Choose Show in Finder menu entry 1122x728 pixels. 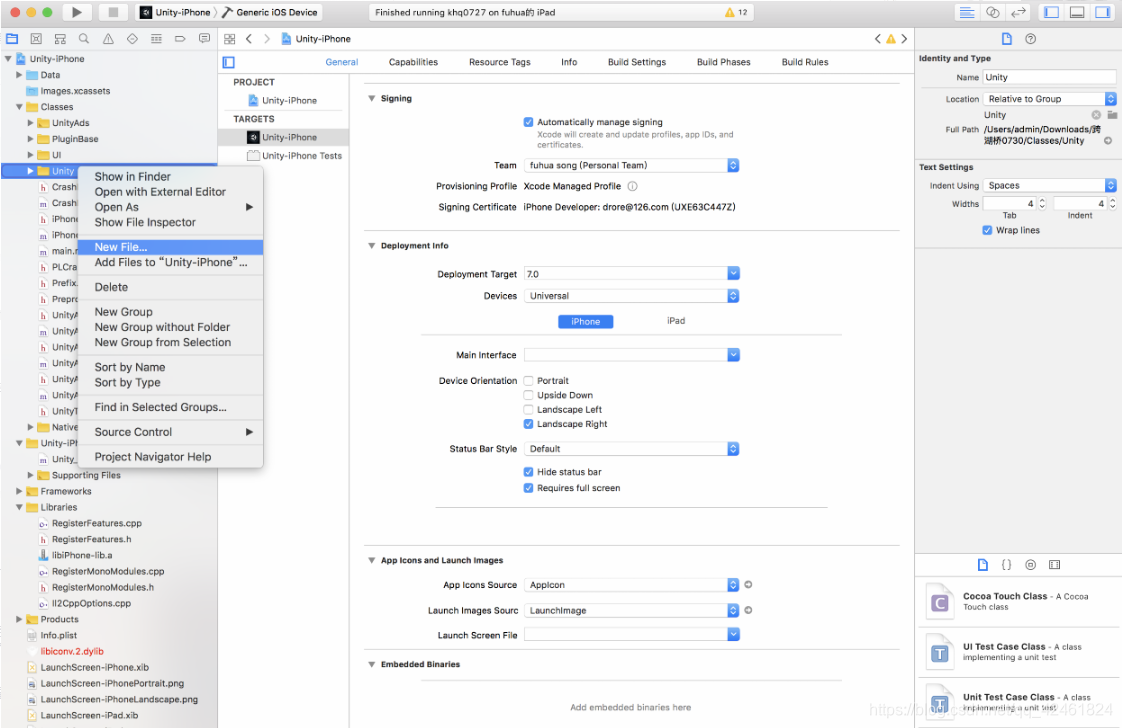170,177
